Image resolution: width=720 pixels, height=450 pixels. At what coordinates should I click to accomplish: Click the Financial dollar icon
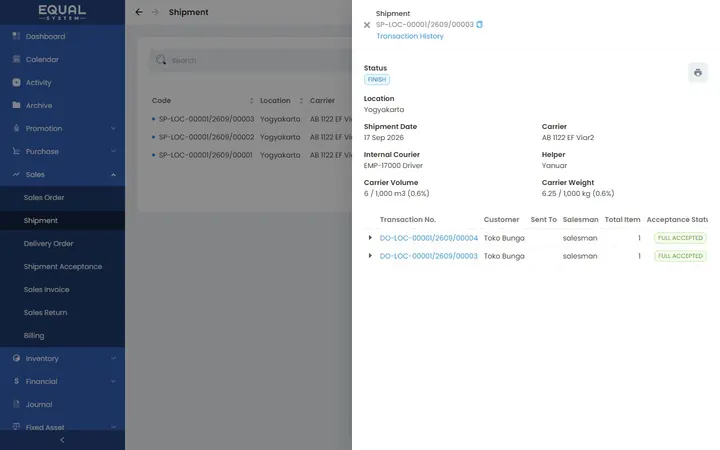coord(17,381)
